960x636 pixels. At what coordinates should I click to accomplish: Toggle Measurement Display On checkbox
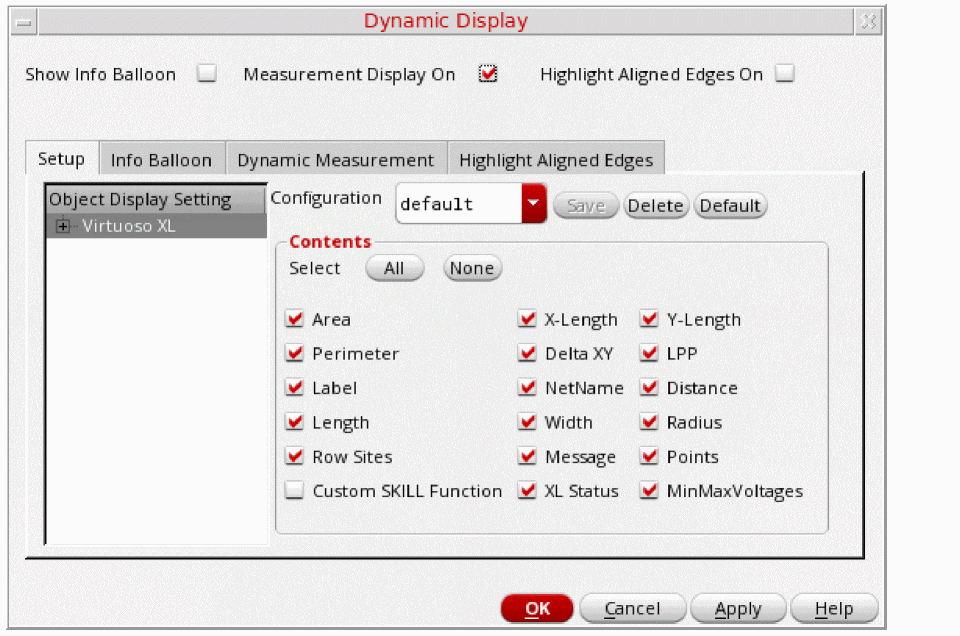488,74
